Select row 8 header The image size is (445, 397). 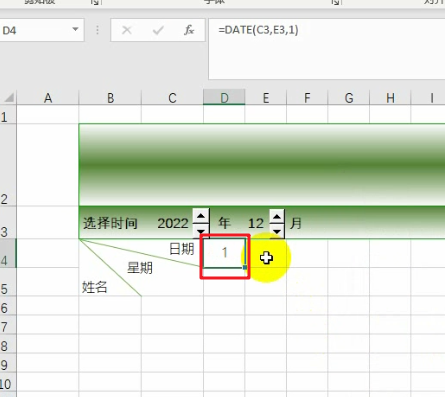pyautogui.click(x=8, y=344)
